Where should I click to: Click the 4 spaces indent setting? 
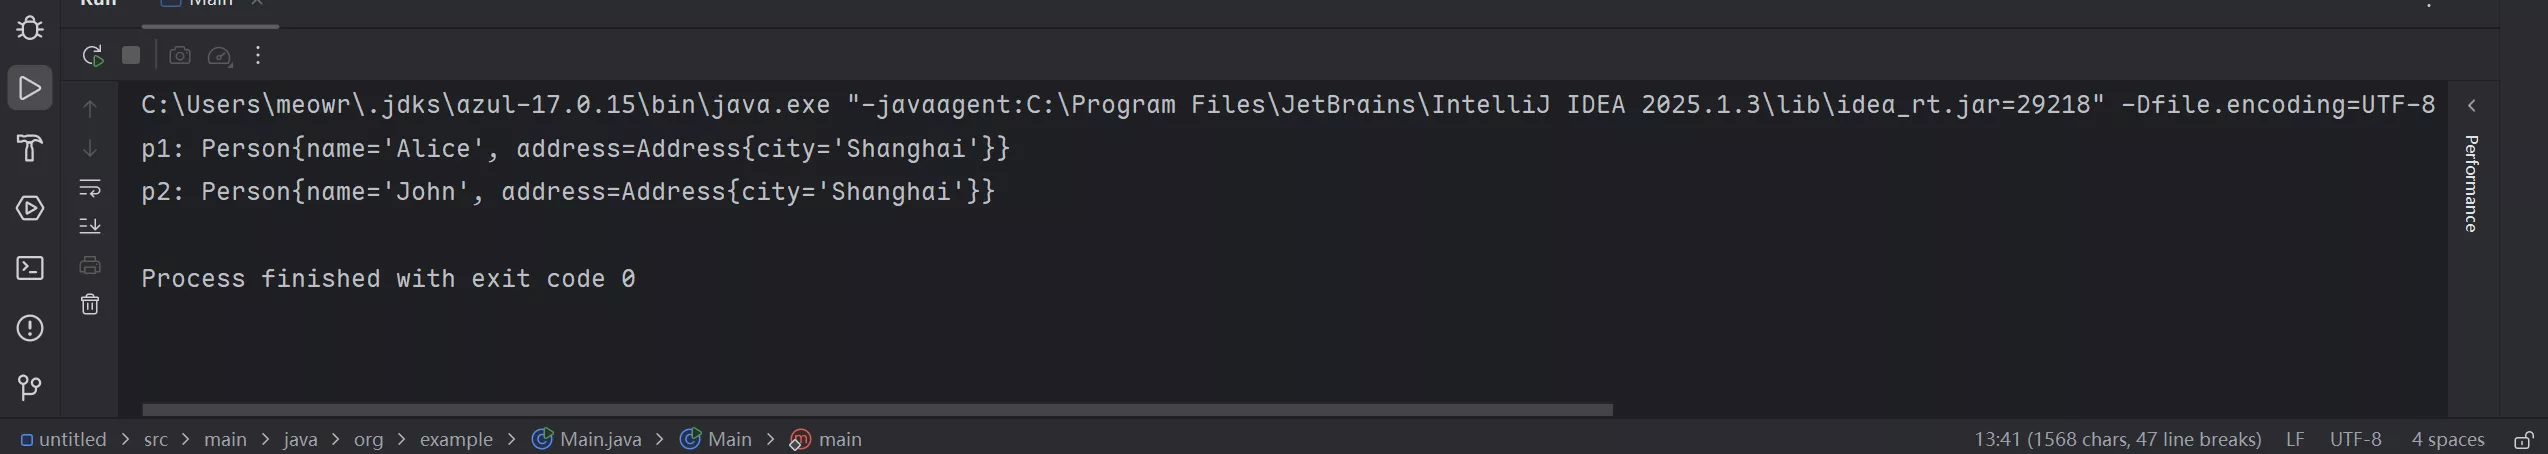2447,440
